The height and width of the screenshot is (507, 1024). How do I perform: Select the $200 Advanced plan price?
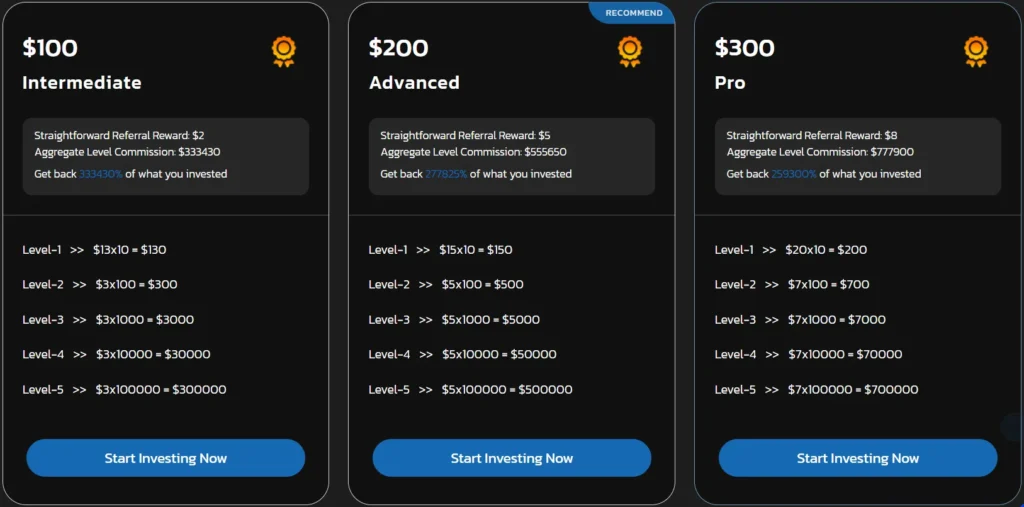[398, 48]
